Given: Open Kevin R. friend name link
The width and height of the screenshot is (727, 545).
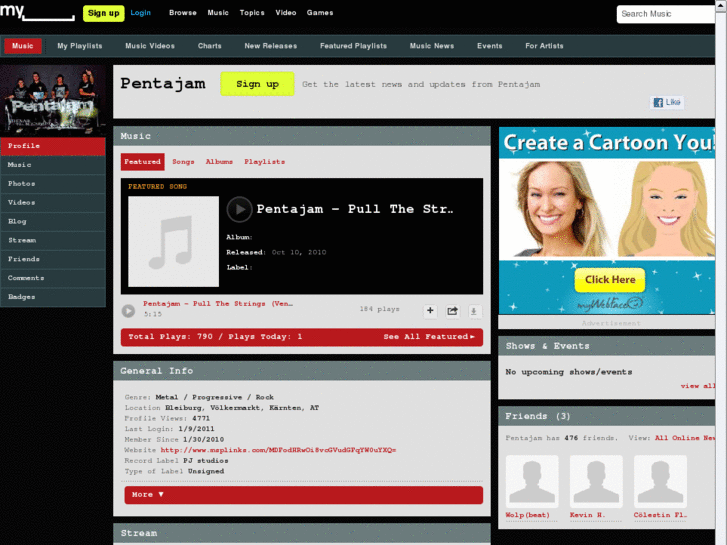Looking at the screenshot, I should pos(587,515).
